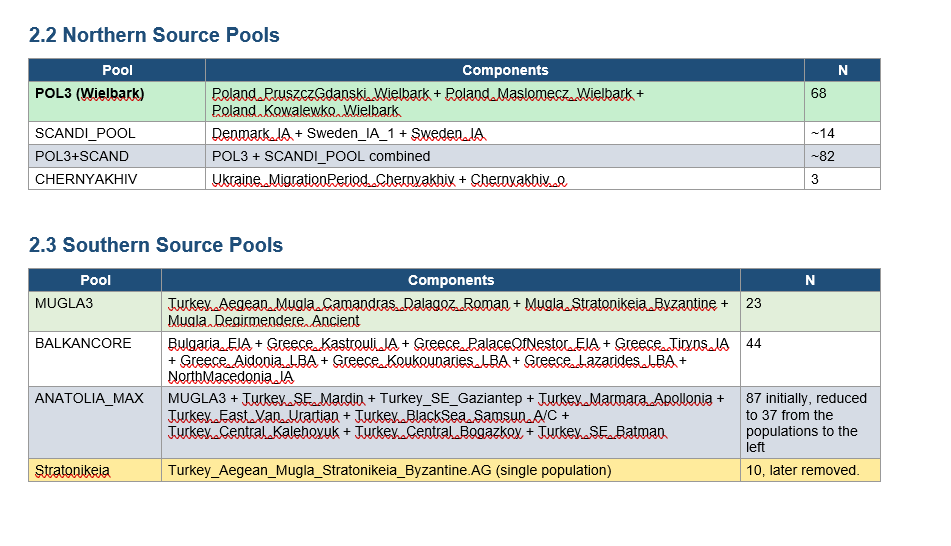Select the N value 23 cell
Viewport: 951px width, 546px height.
pos(754,304)
